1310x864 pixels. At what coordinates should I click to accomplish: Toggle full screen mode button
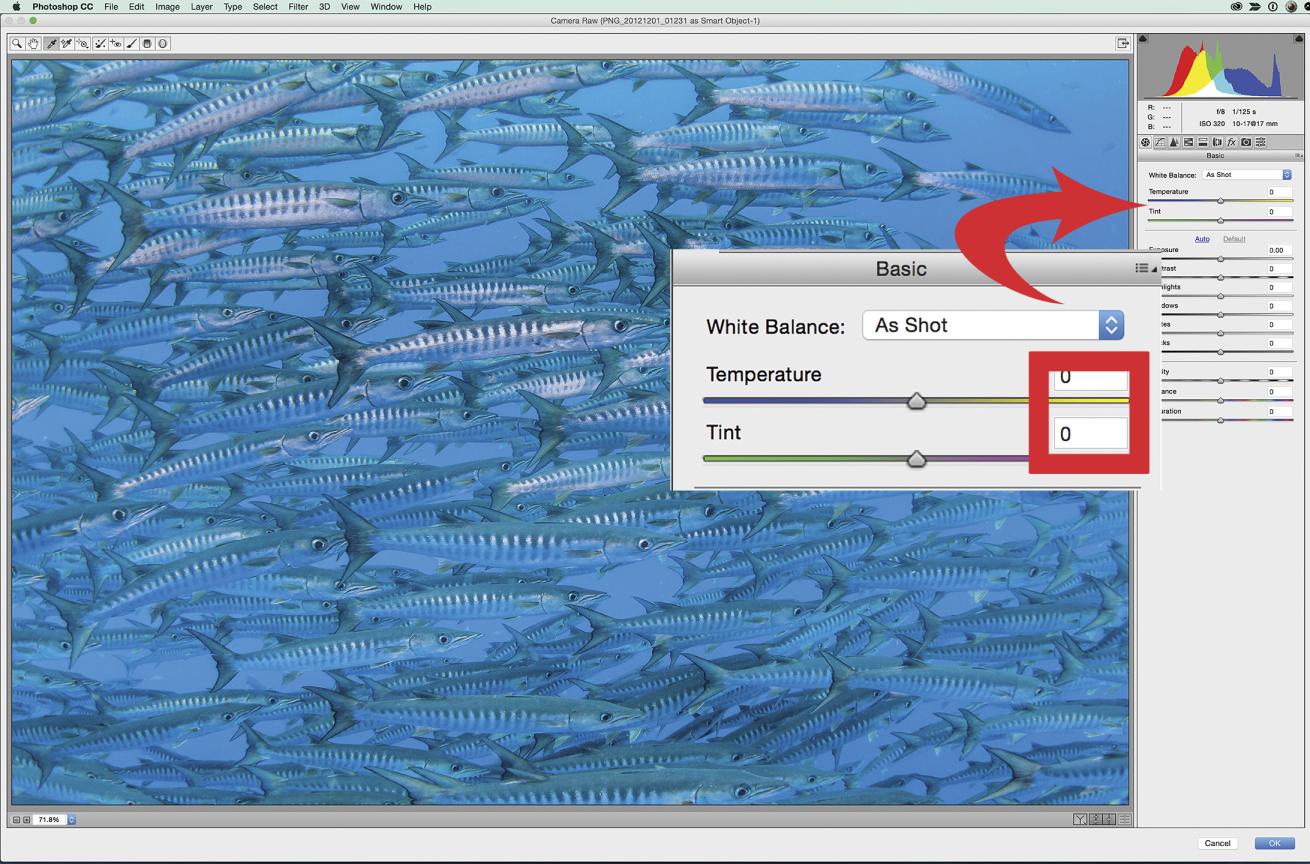tap(1123, 44)
